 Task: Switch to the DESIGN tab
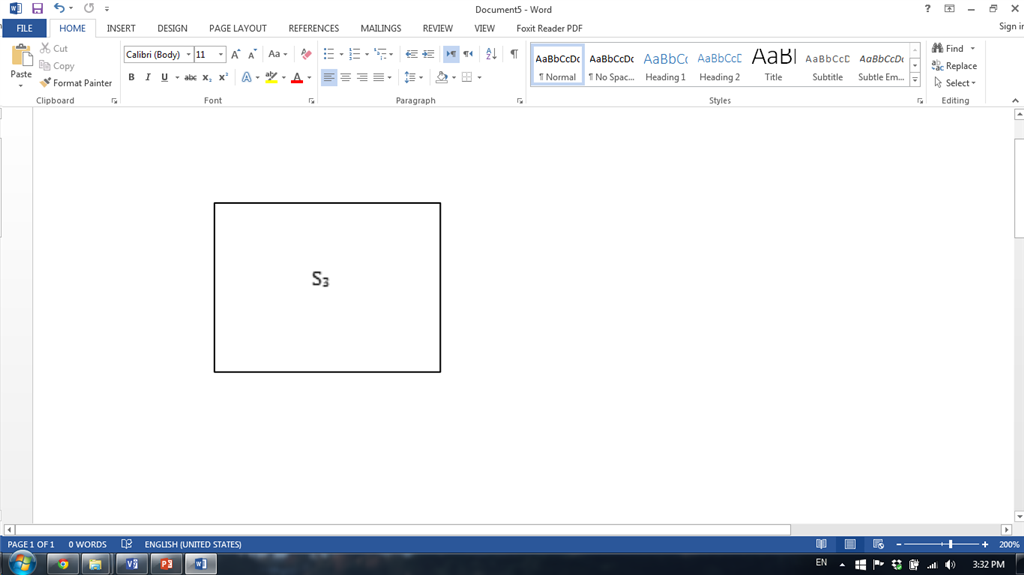pyautogui.click(x=172, y=28)
